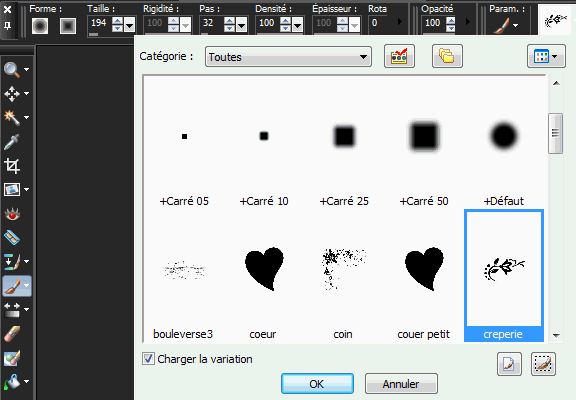The width and height of the screenshot is (576, 400).
Task: Choose the Red Eye tool
Action: 12,214
